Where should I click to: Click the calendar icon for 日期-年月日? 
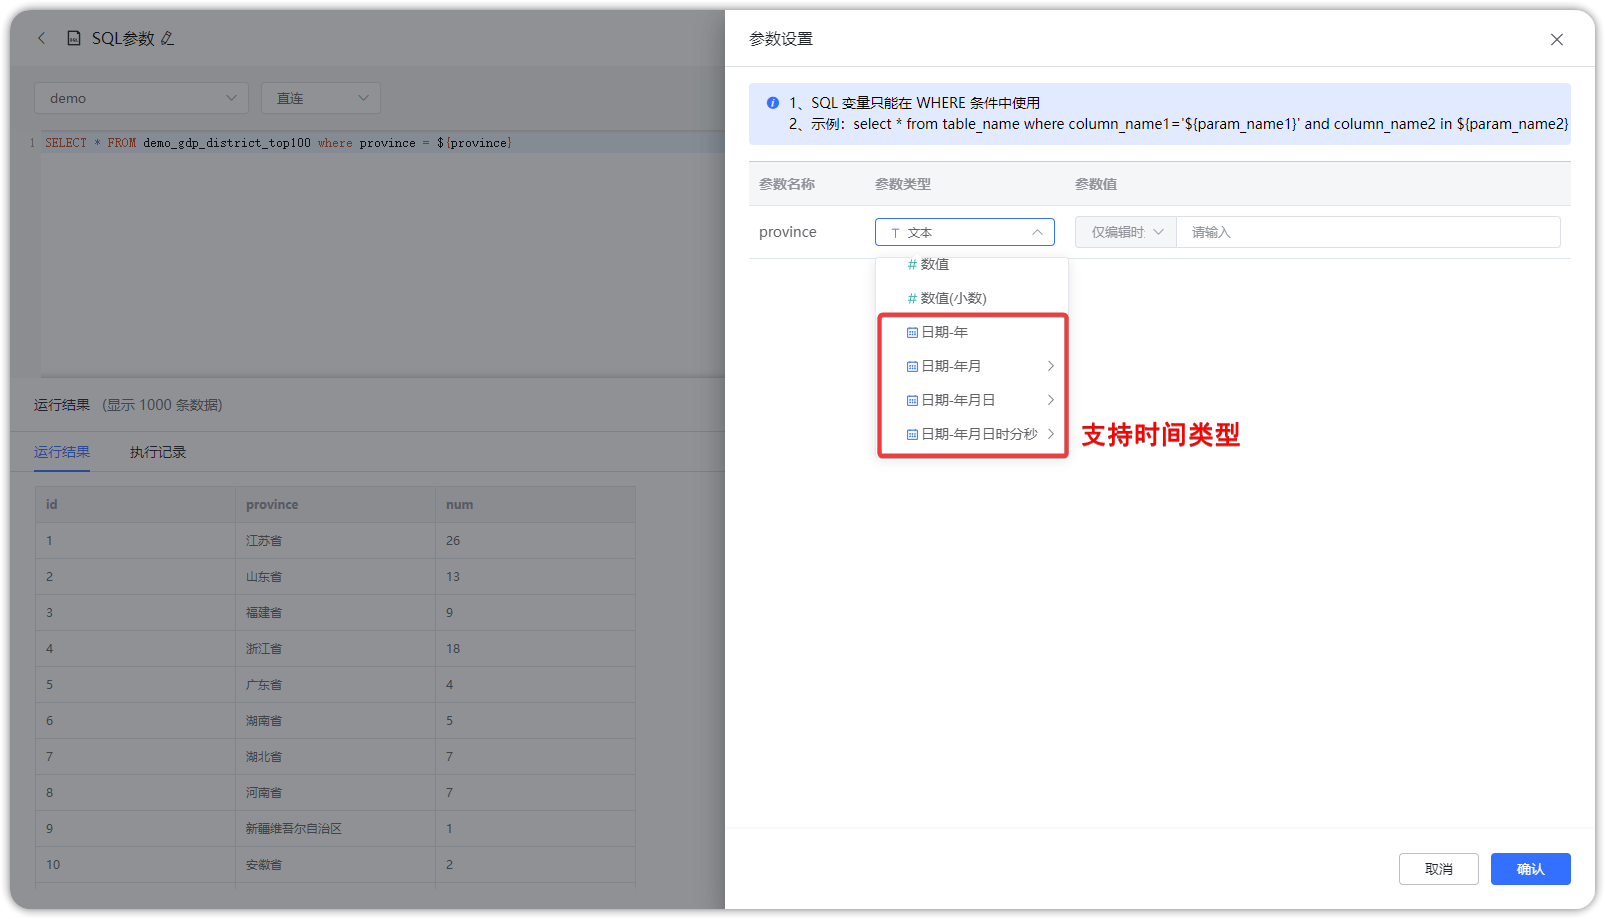point(912,400)
